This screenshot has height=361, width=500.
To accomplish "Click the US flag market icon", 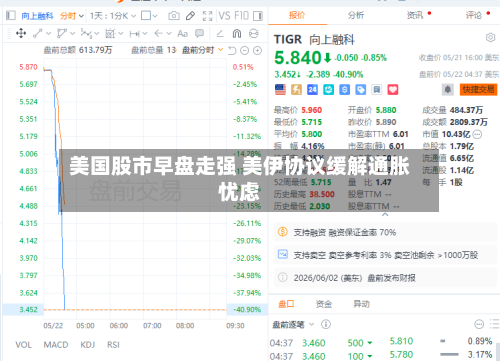I will coord(280,89).
